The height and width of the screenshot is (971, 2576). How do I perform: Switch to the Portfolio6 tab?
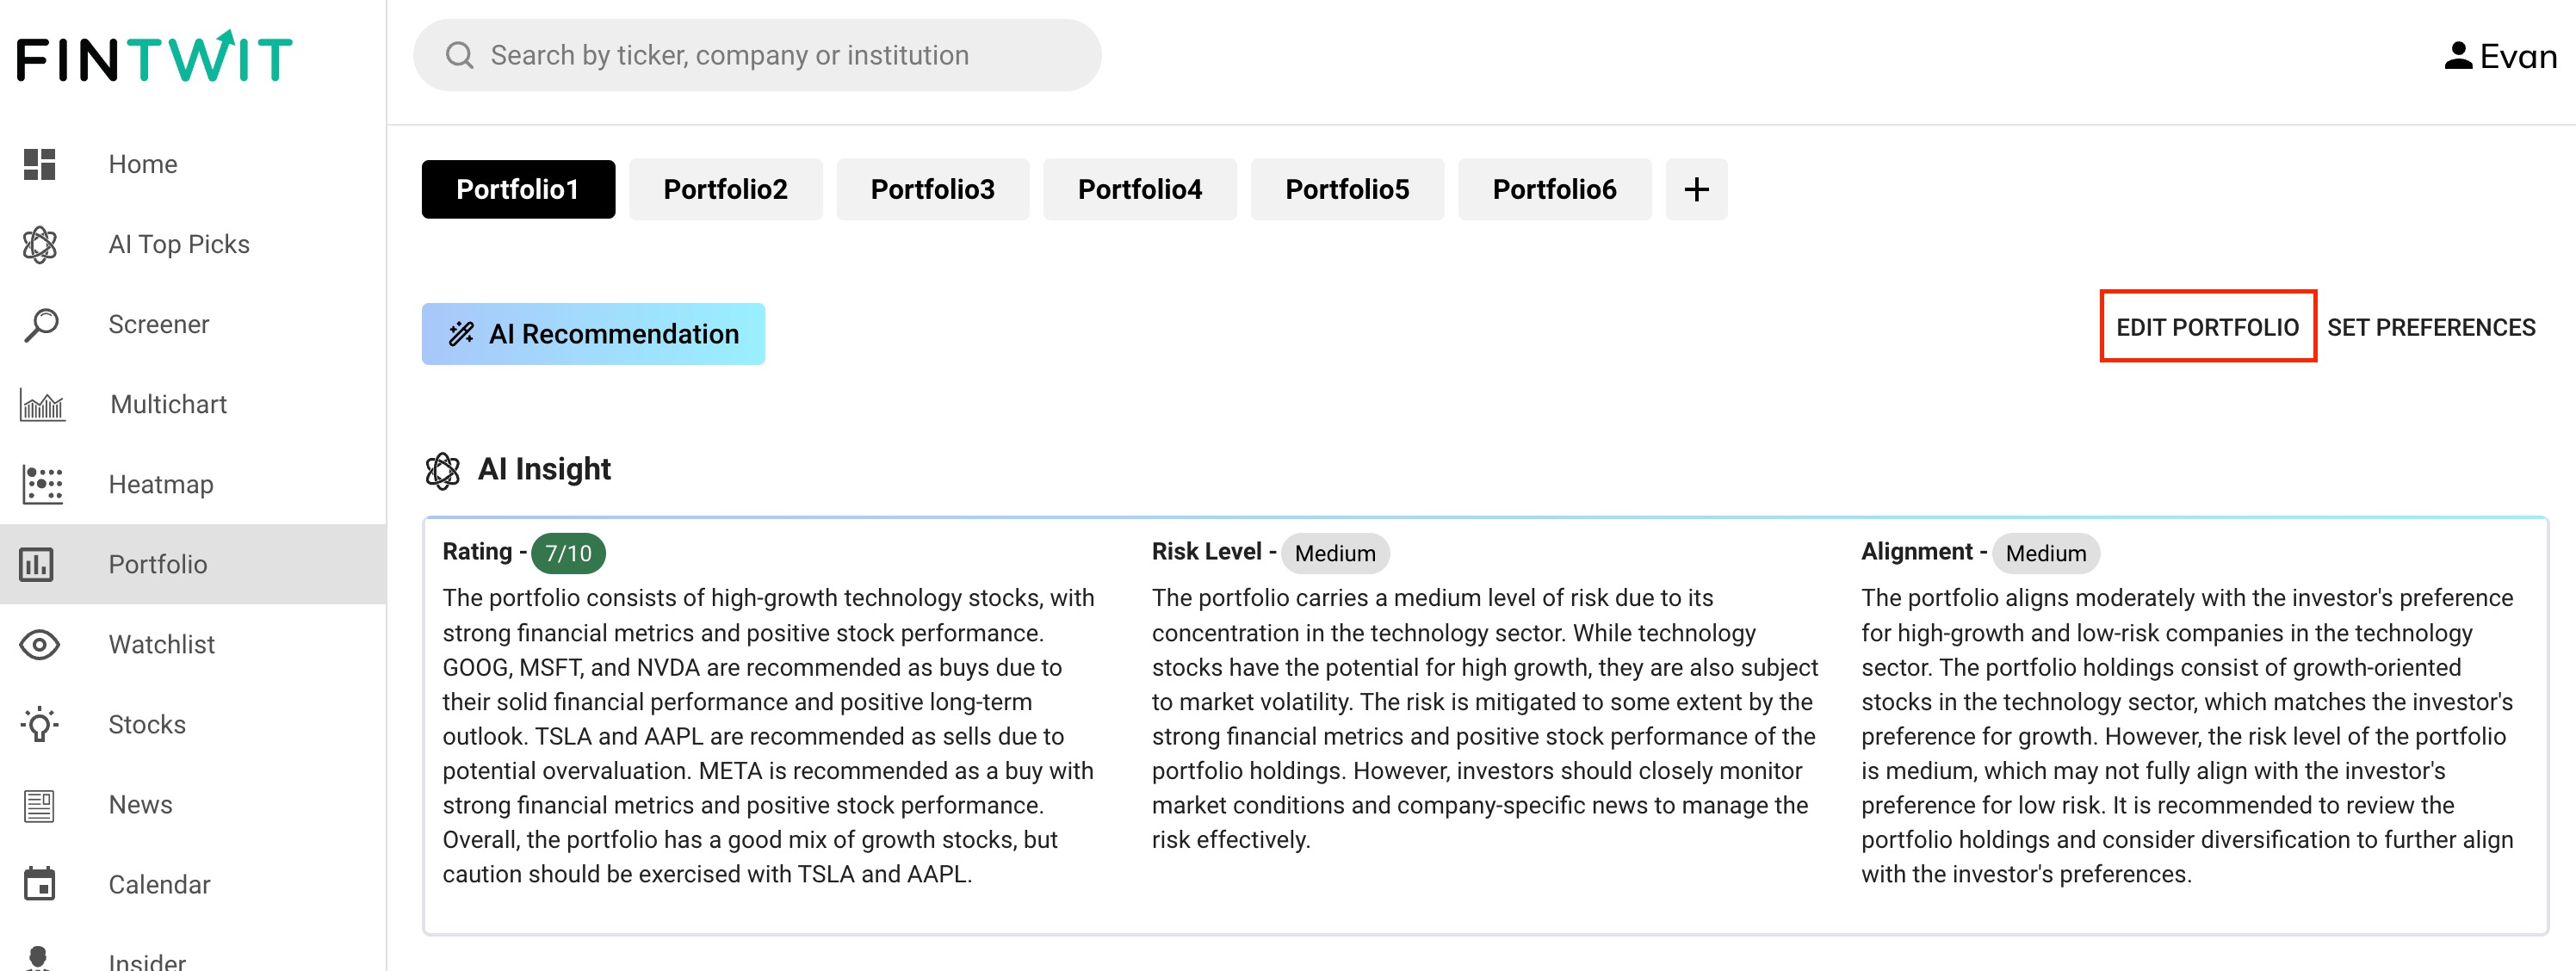tap(1554, 189)
